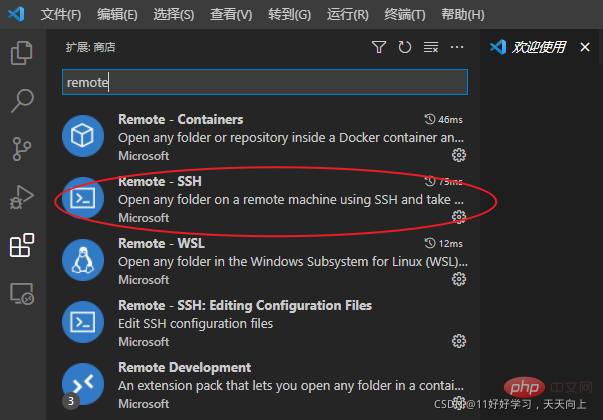This screenshot has height=420, width=603.
Task: Open the 文件(F) menu
Action: click(61, 15)
